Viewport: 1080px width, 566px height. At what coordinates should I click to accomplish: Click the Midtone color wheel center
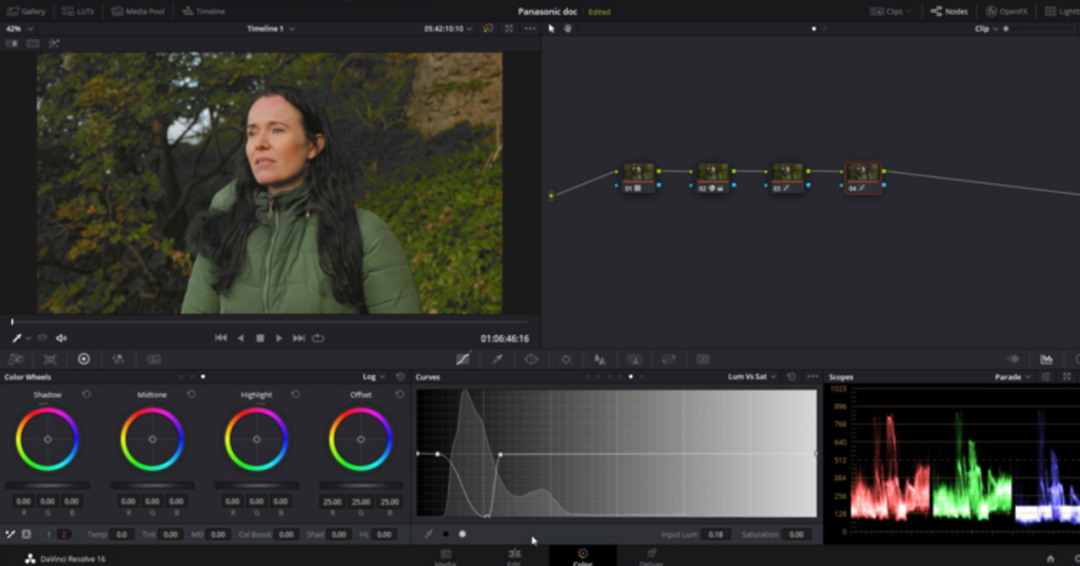(x=152, y=439)
